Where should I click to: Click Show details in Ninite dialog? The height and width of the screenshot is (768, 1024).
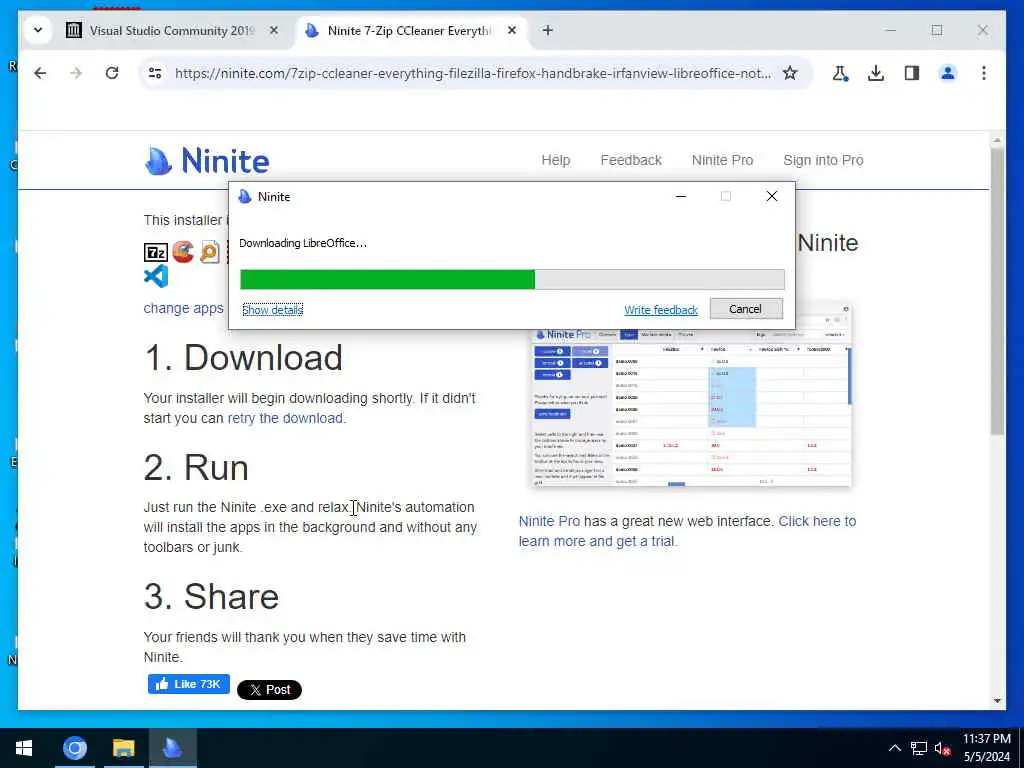tap(272, 310)
